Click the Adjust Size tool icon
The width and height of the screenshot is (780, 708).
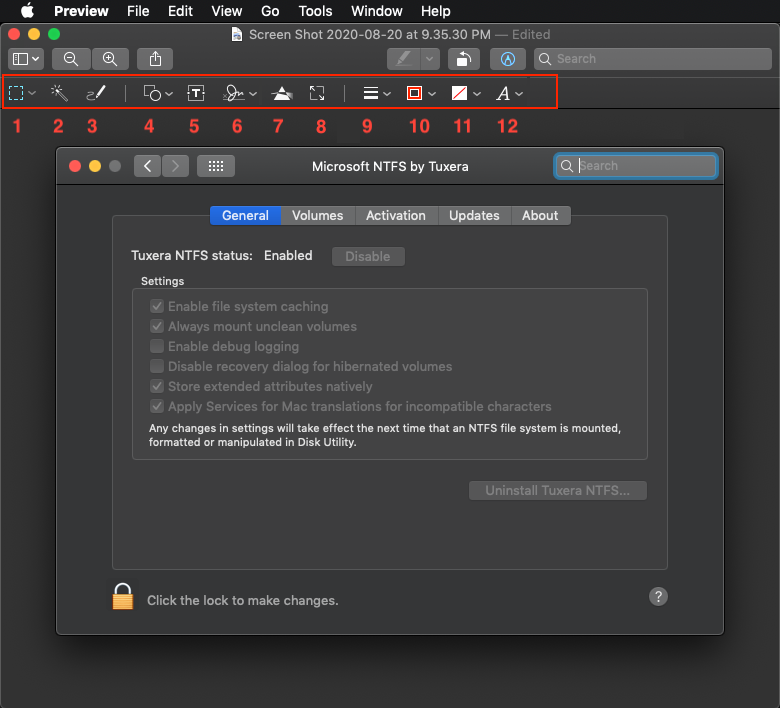click(x=317, y=93)
